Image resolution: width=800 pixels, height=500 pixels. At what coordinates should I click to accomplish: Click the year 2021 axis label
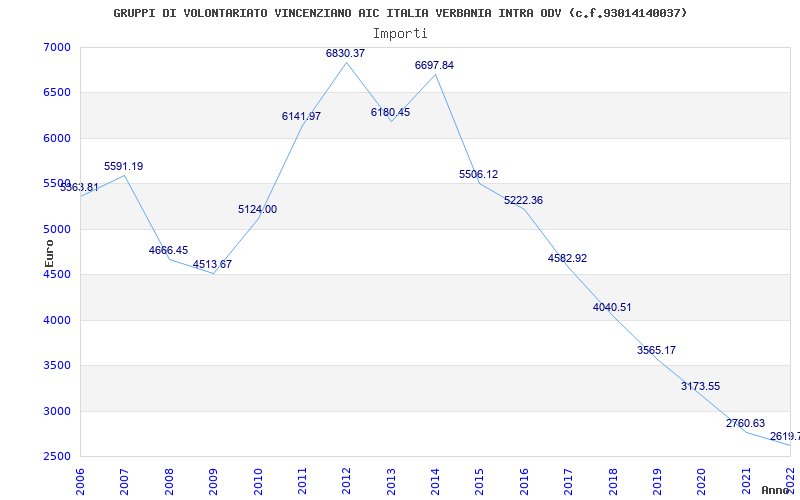pyautogui.click(x=746, y=481)
